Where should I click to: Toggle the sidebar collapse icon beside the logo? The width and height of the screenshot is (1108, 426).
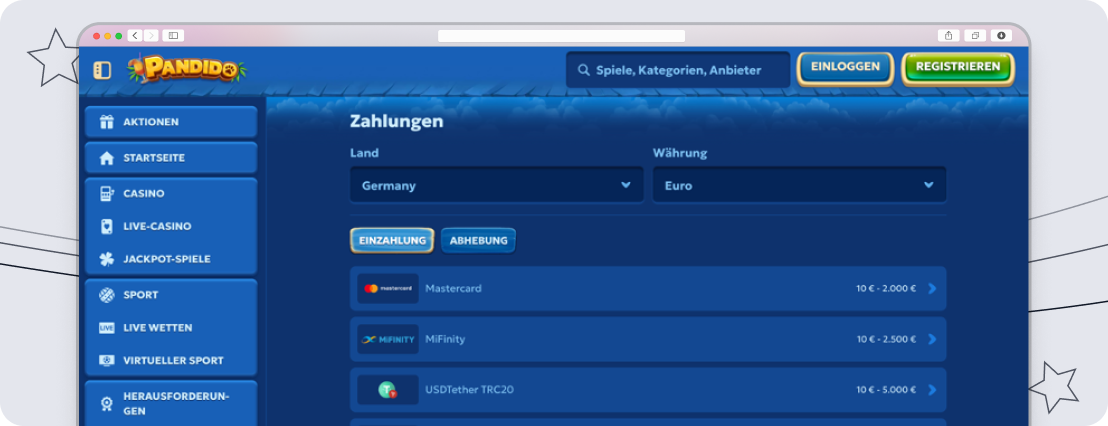point(102,70)
